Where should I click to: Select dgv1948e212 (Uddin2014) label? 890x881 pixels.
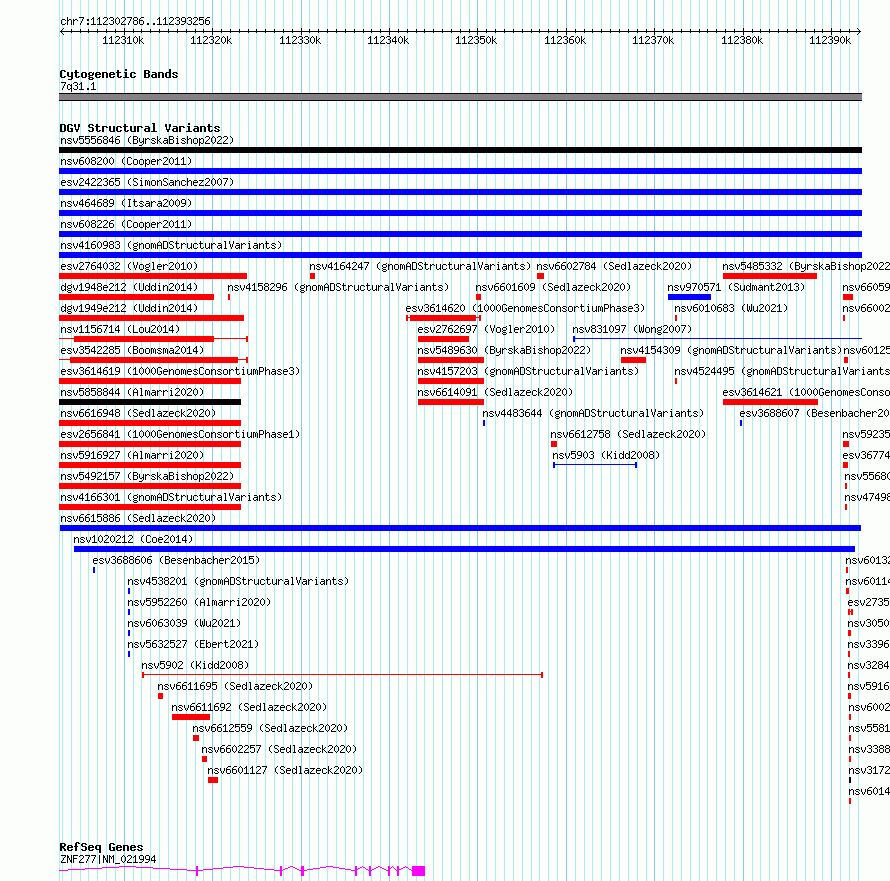coord(129,287)
